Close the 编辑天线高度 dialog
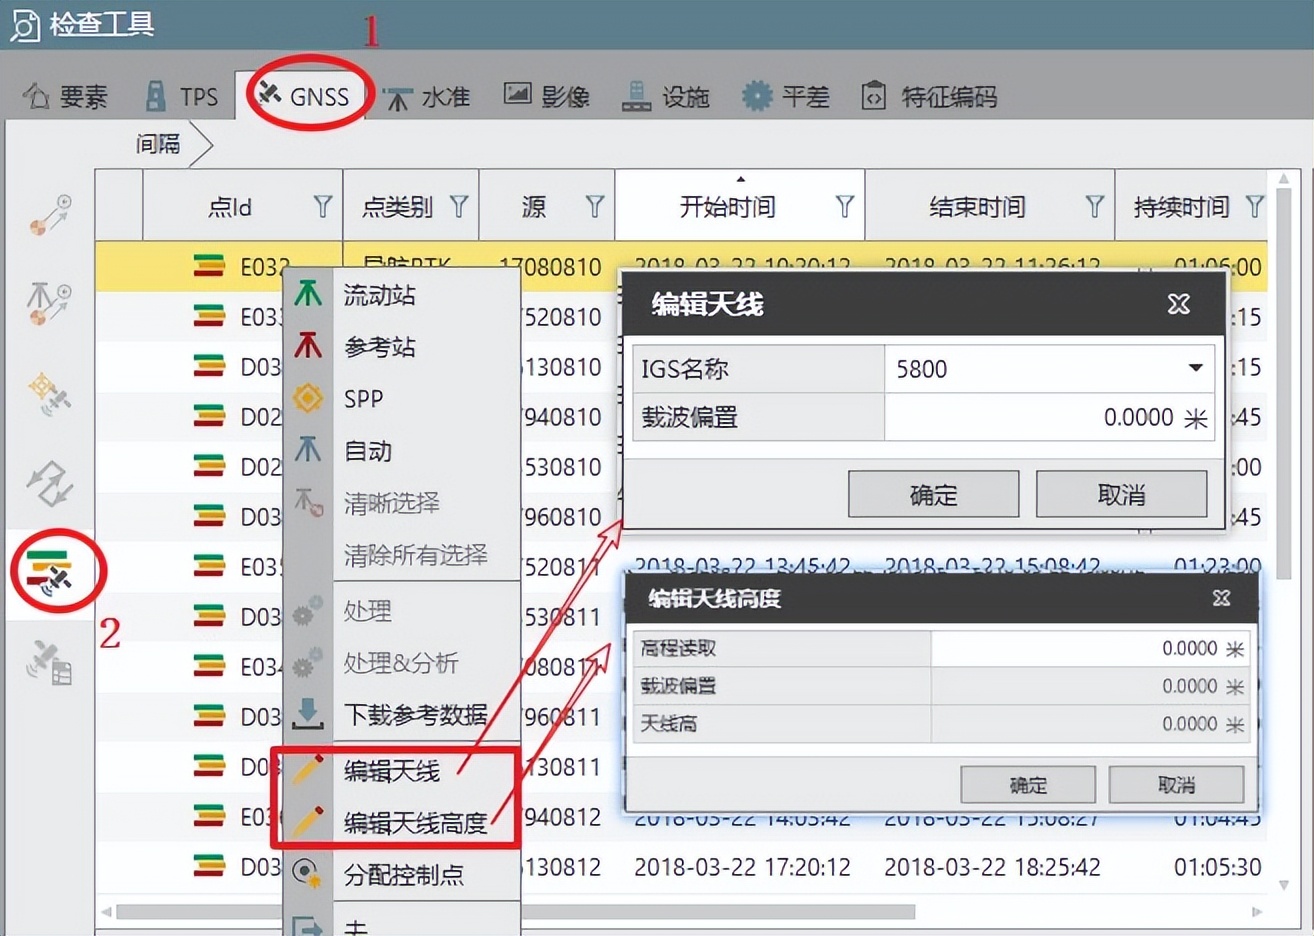Image resolution: width=1314 pixels, height=936 pixels. [x=1221, y=598]
